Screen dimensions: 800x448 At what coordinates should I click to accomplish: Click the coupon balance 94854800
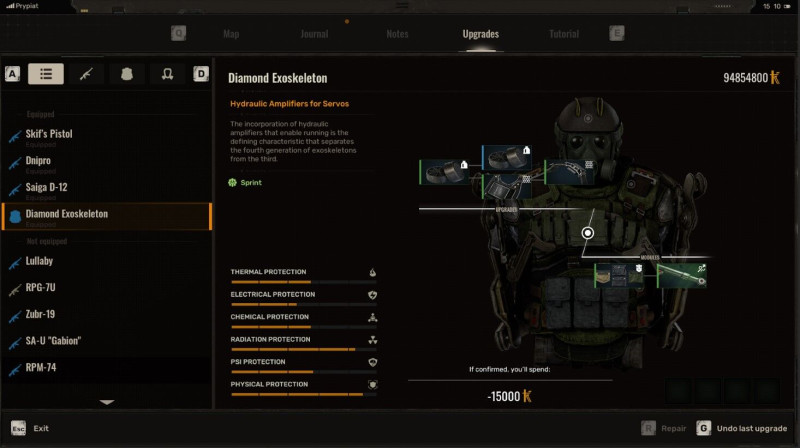(x=752, y=78)
